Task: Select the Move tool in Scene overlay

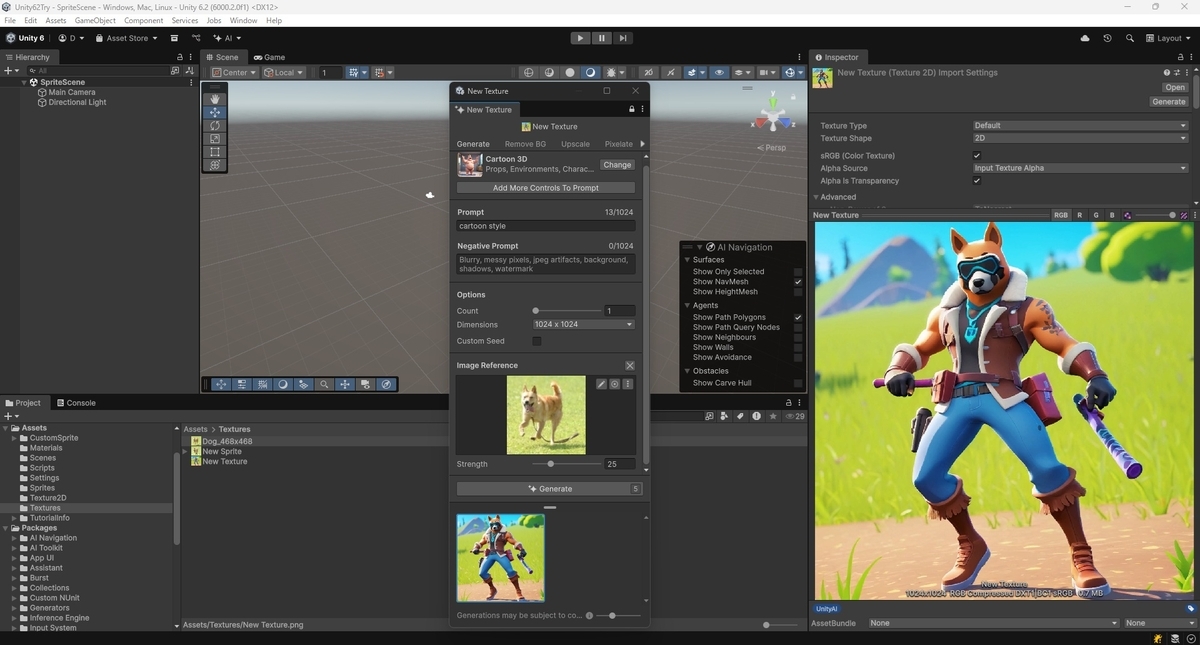Action: pos(215,113)
